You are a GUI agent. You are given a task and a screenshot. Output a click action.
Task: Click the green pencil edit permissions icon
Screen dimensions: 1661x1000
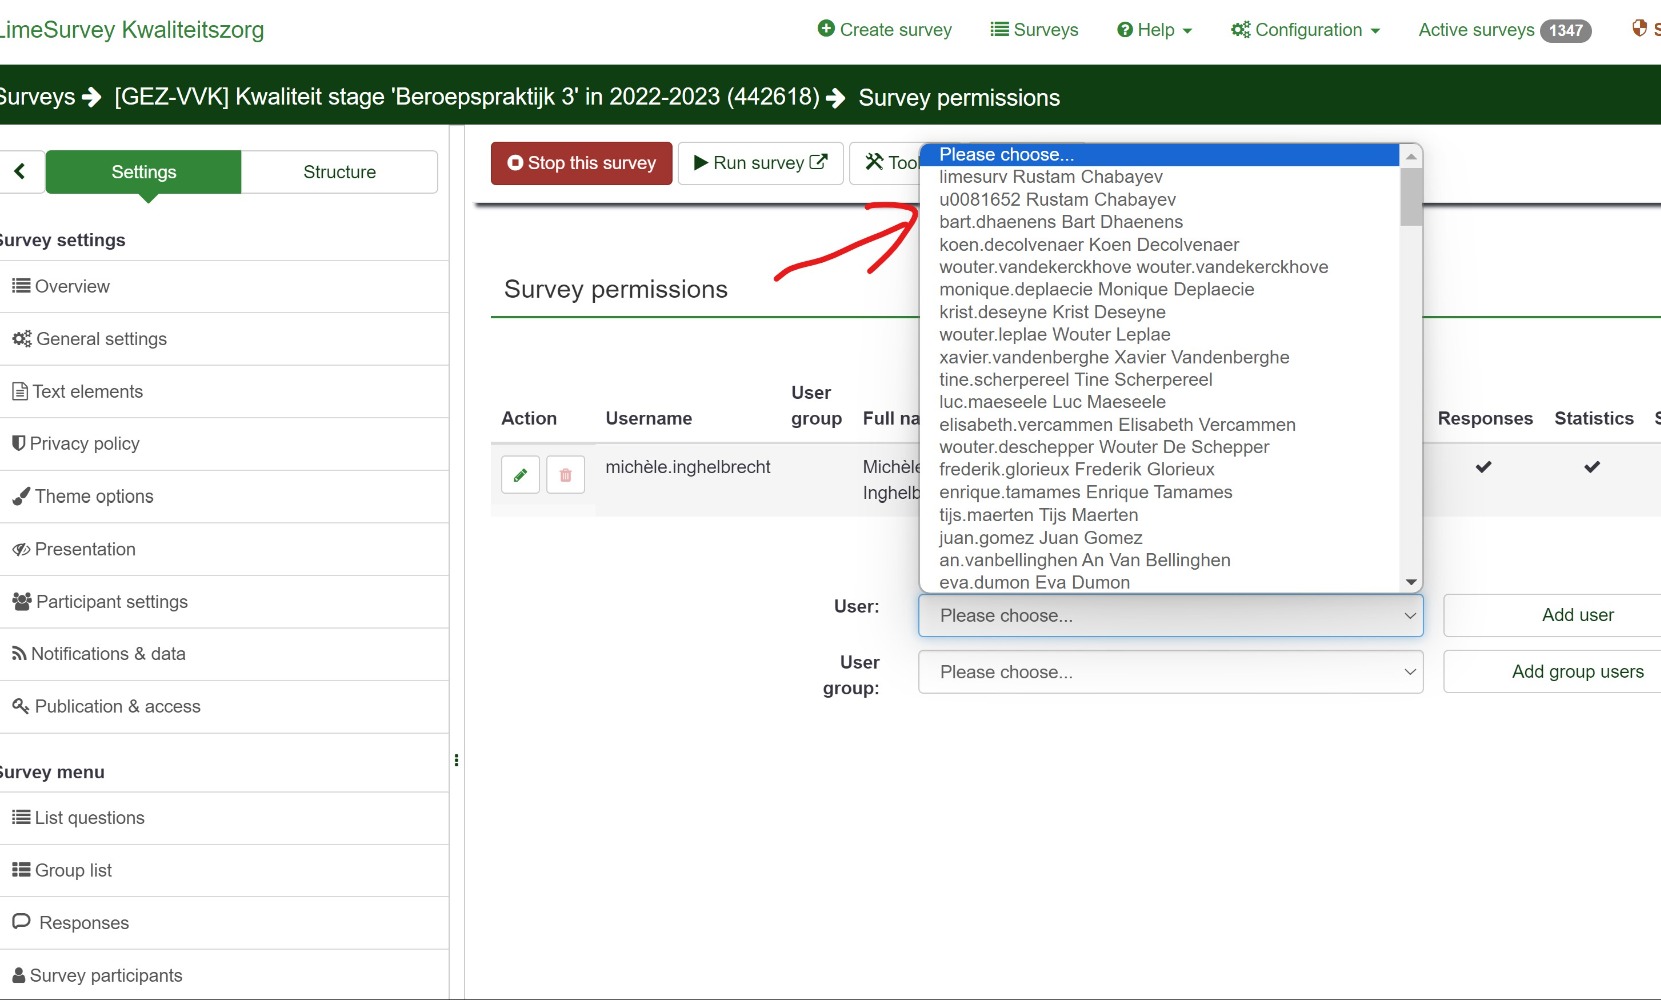tap(520, 475)
